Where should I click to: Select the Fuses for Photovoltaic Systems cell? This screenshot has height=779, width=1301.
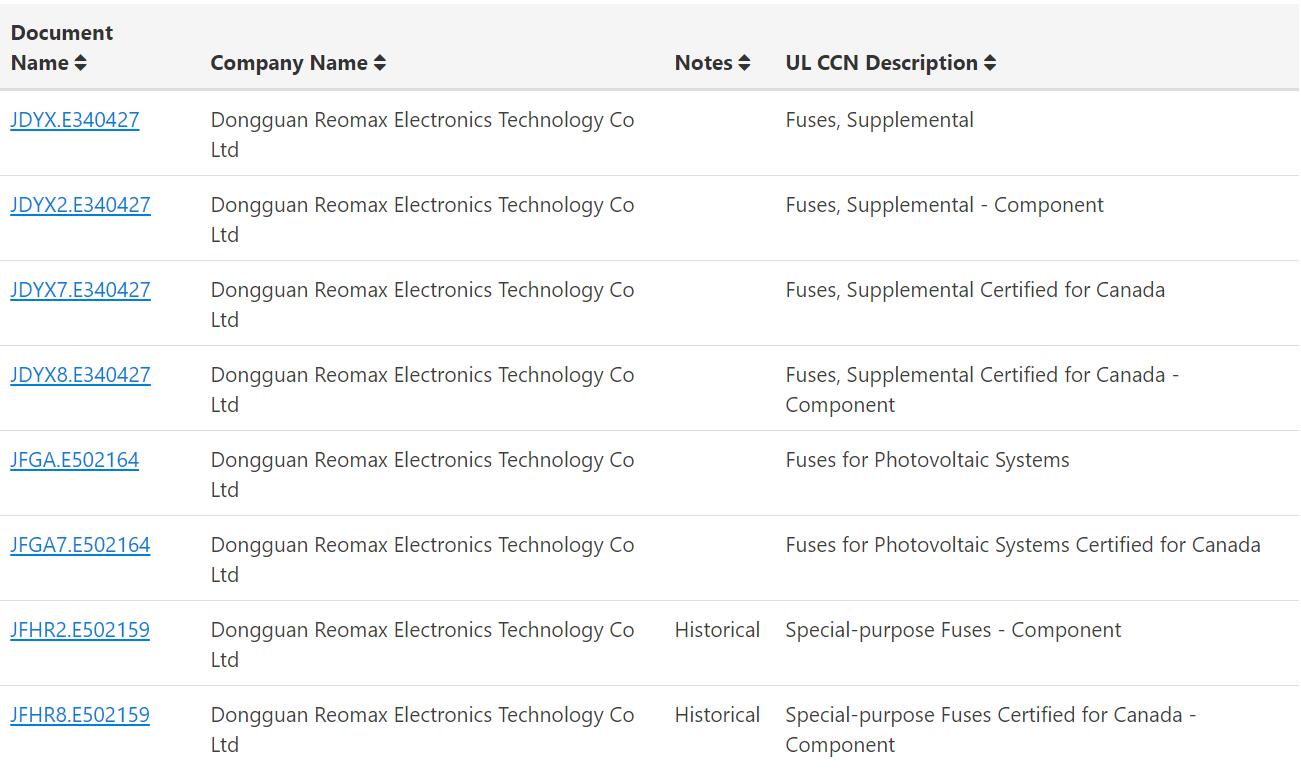[x=927, y=460]
